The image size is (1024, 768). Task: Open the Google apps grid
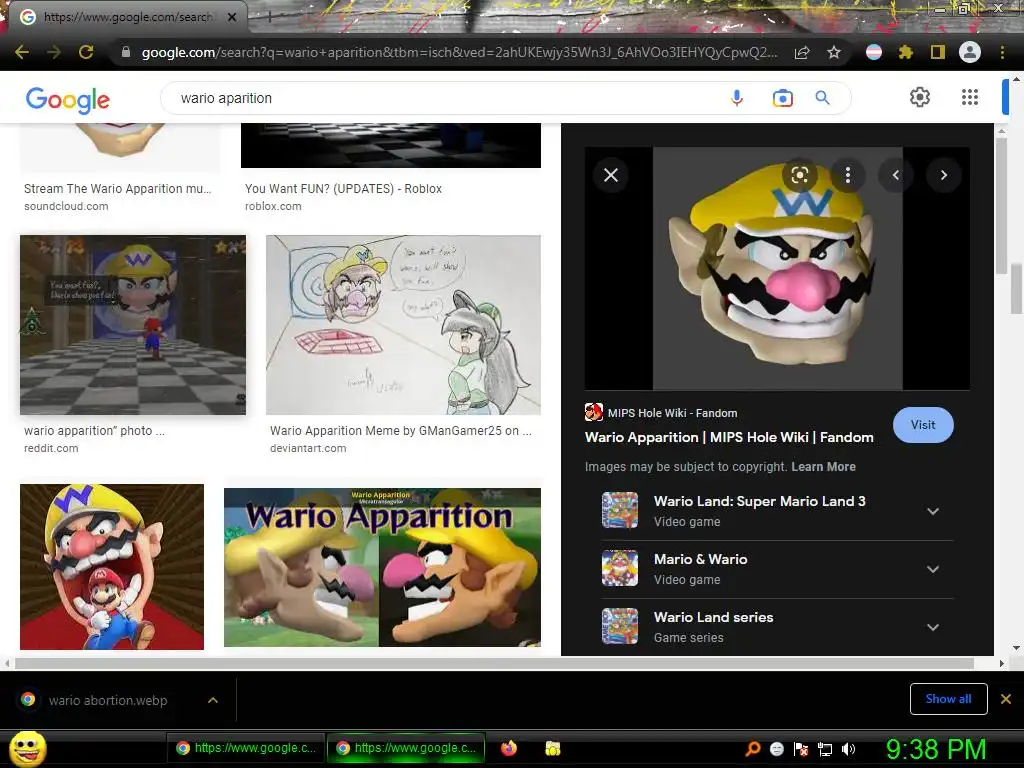[x=970, y=97]
